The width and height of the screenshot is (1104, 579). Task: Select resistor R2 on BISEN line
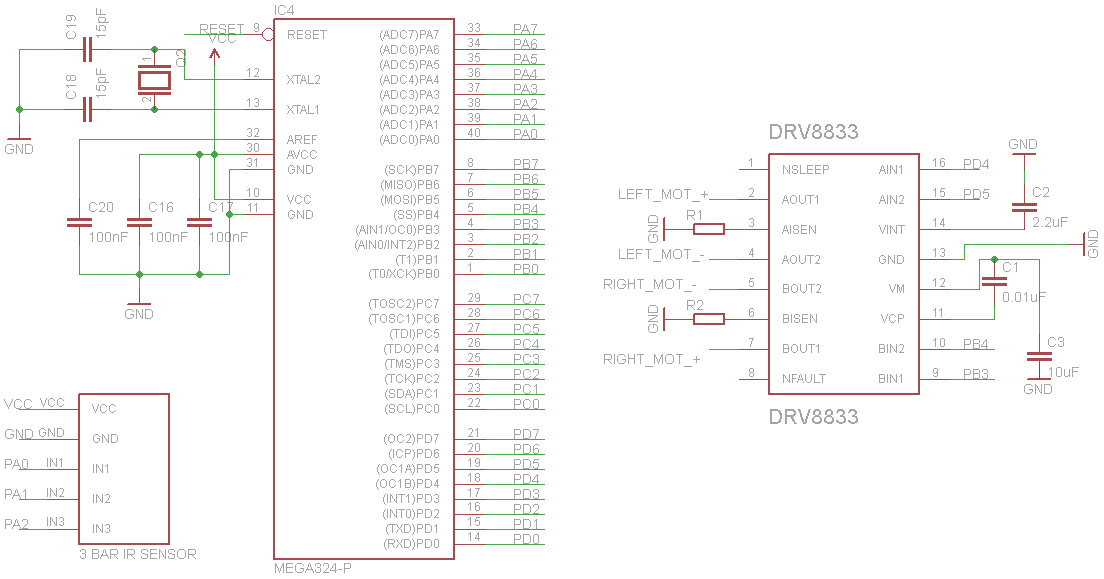click(709, 319)
